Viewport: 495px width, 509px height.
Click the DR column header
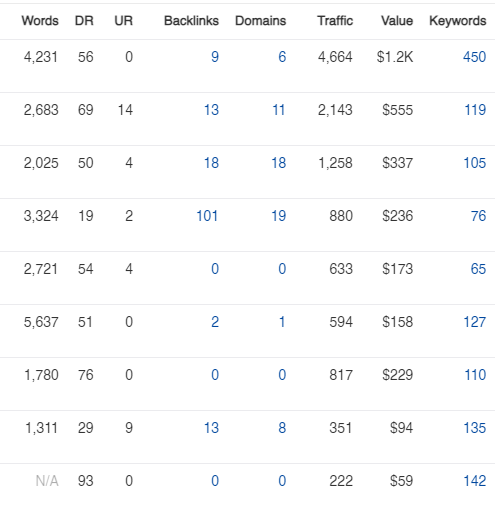84,21
